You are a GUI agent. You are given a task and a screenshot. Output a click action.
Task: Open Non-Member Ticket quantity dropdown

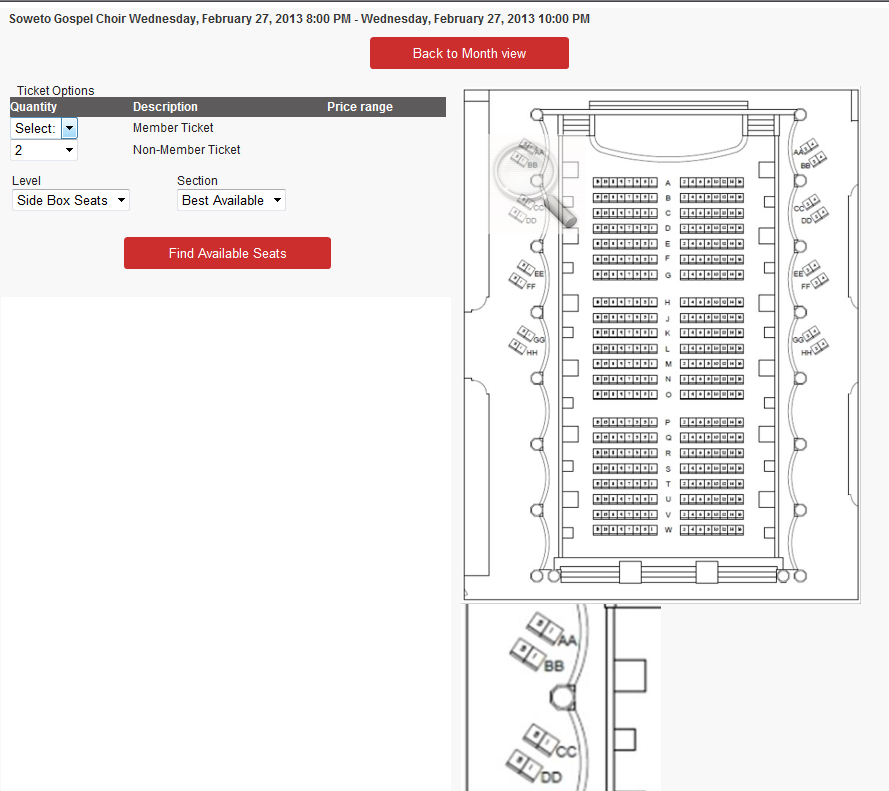click(x=44, y=150)
